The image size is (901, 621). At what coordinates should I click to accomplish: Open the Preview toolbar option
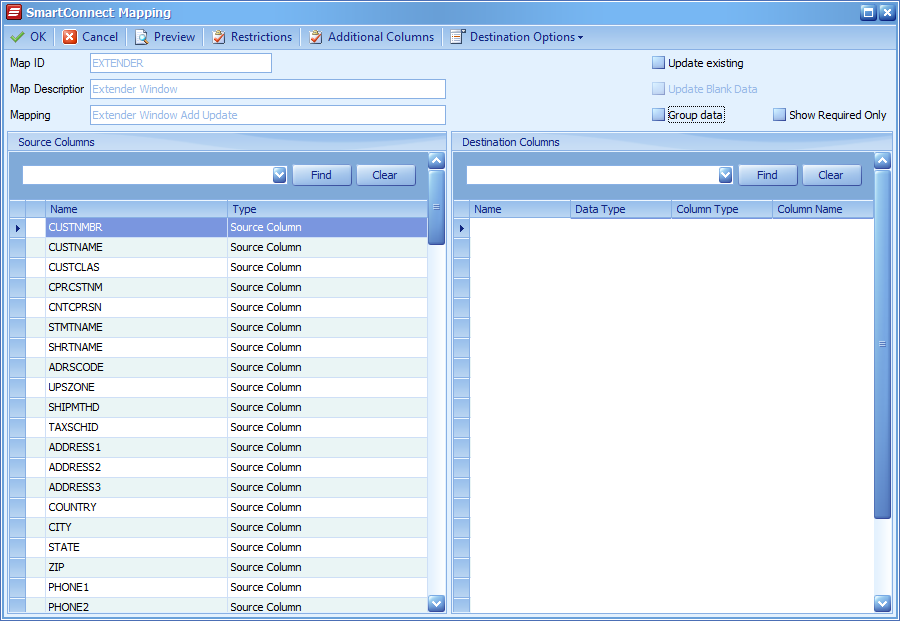click(165, 37)
